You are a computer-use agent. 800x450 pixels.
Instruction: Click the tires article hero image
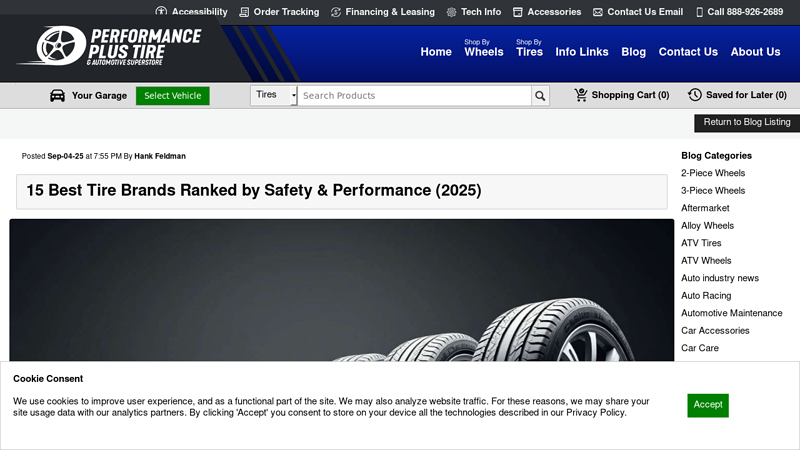click(x=341, y=290)
